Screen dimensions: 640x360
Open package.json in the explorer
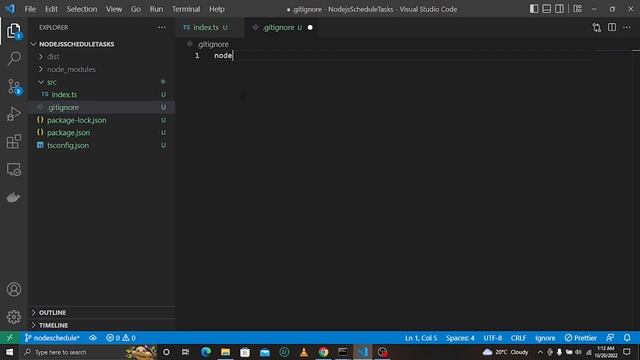68,133
